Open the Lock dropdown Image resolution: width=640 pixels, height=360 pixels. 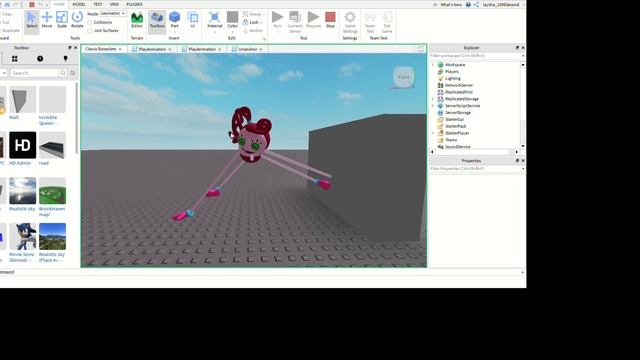point(252,22)
